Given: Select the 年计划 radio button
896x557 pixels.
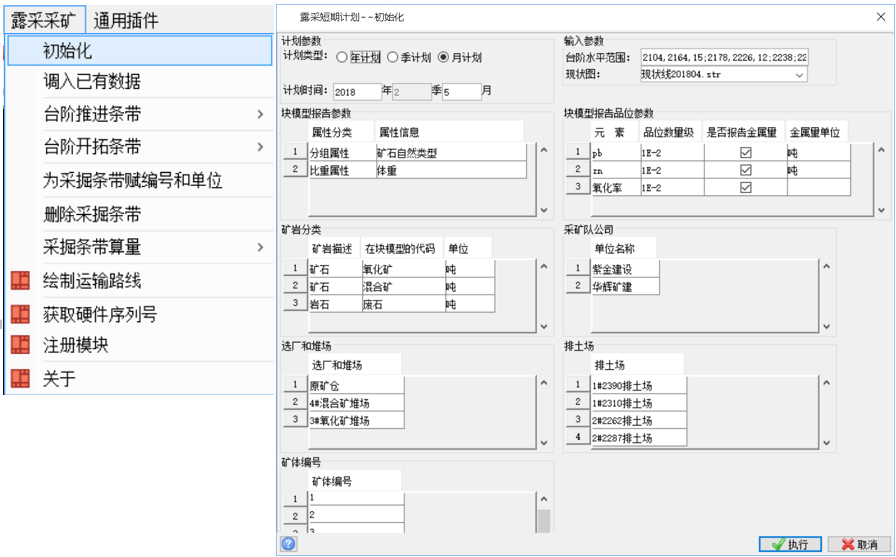Looking at the screenshot, I should coord(342,57).
